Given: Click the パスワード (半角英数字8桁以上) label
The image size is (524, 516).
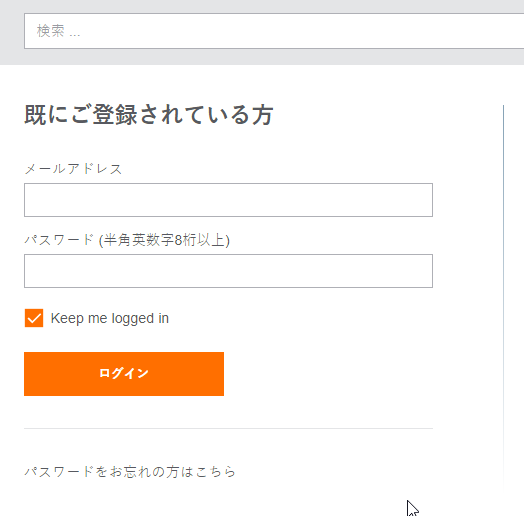Looking at the screenshot, I should (x=127, y=240).
